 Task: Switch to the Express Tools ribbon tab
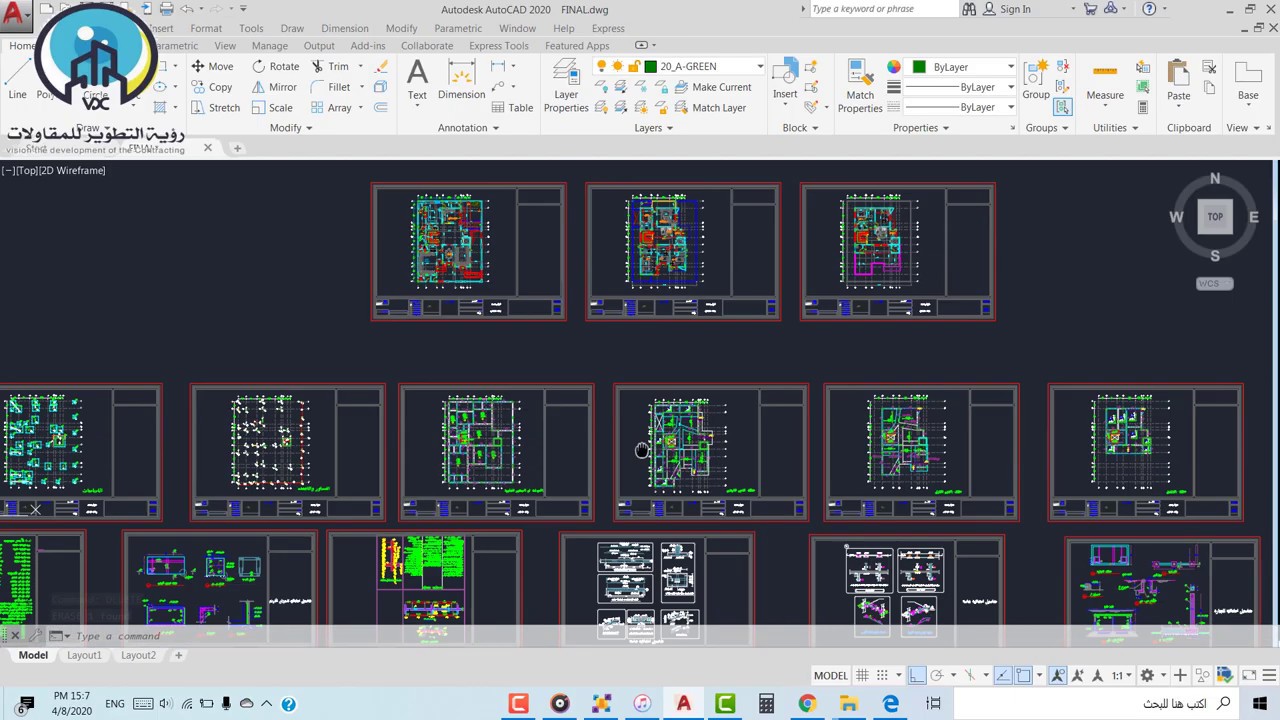click(499, 46)
